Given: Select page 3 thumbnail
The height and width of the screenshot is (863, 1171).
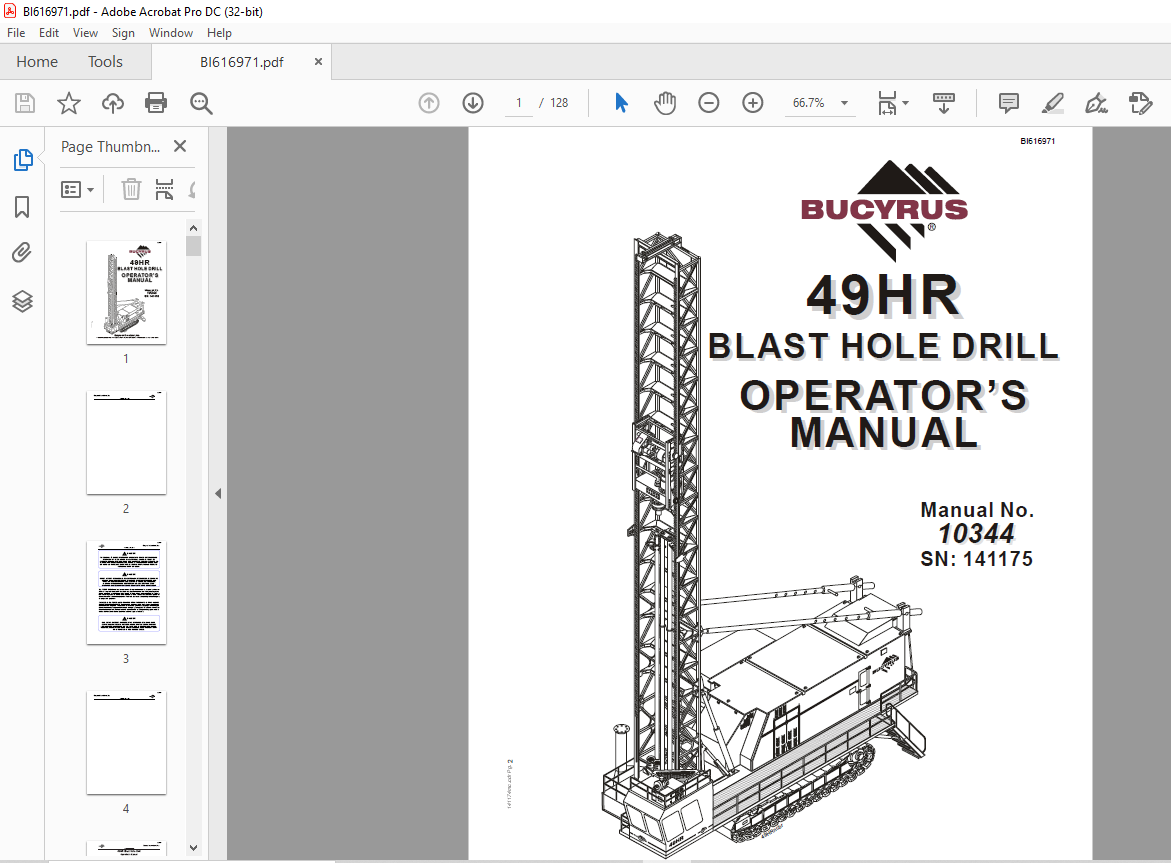Looking at the screenshot, I should (x=126, y=593).
